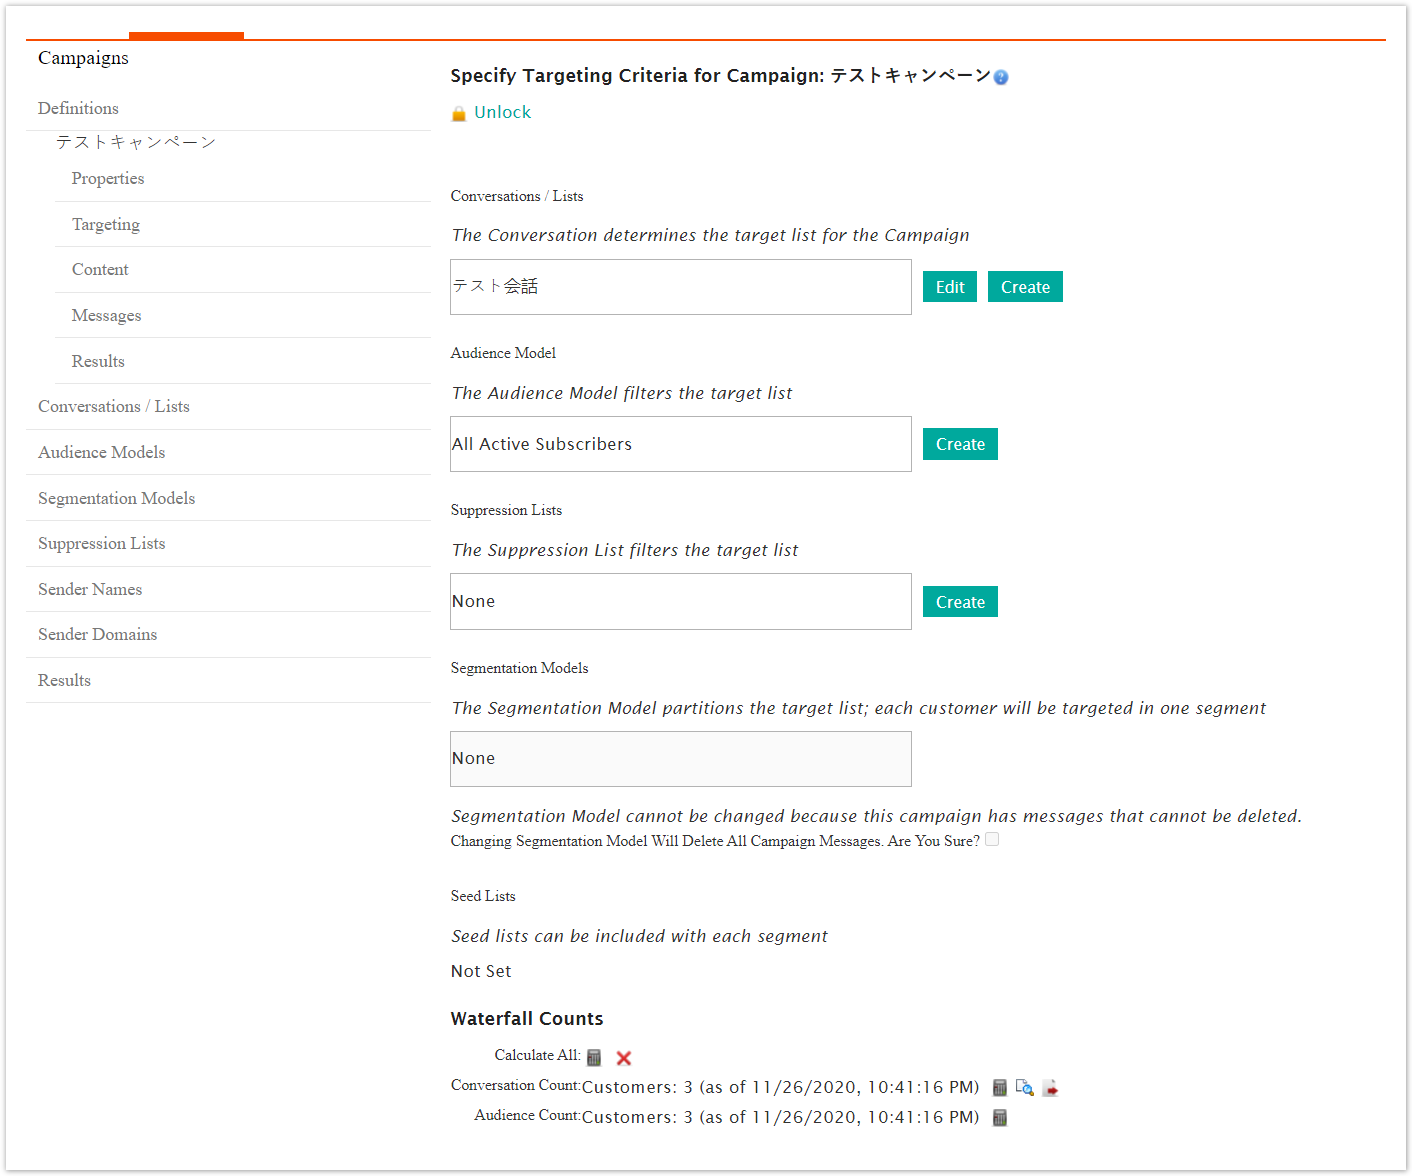Screen dimensions: 1412x1176
Task: Click the Unlock link
Action: (x=502, y=112)
